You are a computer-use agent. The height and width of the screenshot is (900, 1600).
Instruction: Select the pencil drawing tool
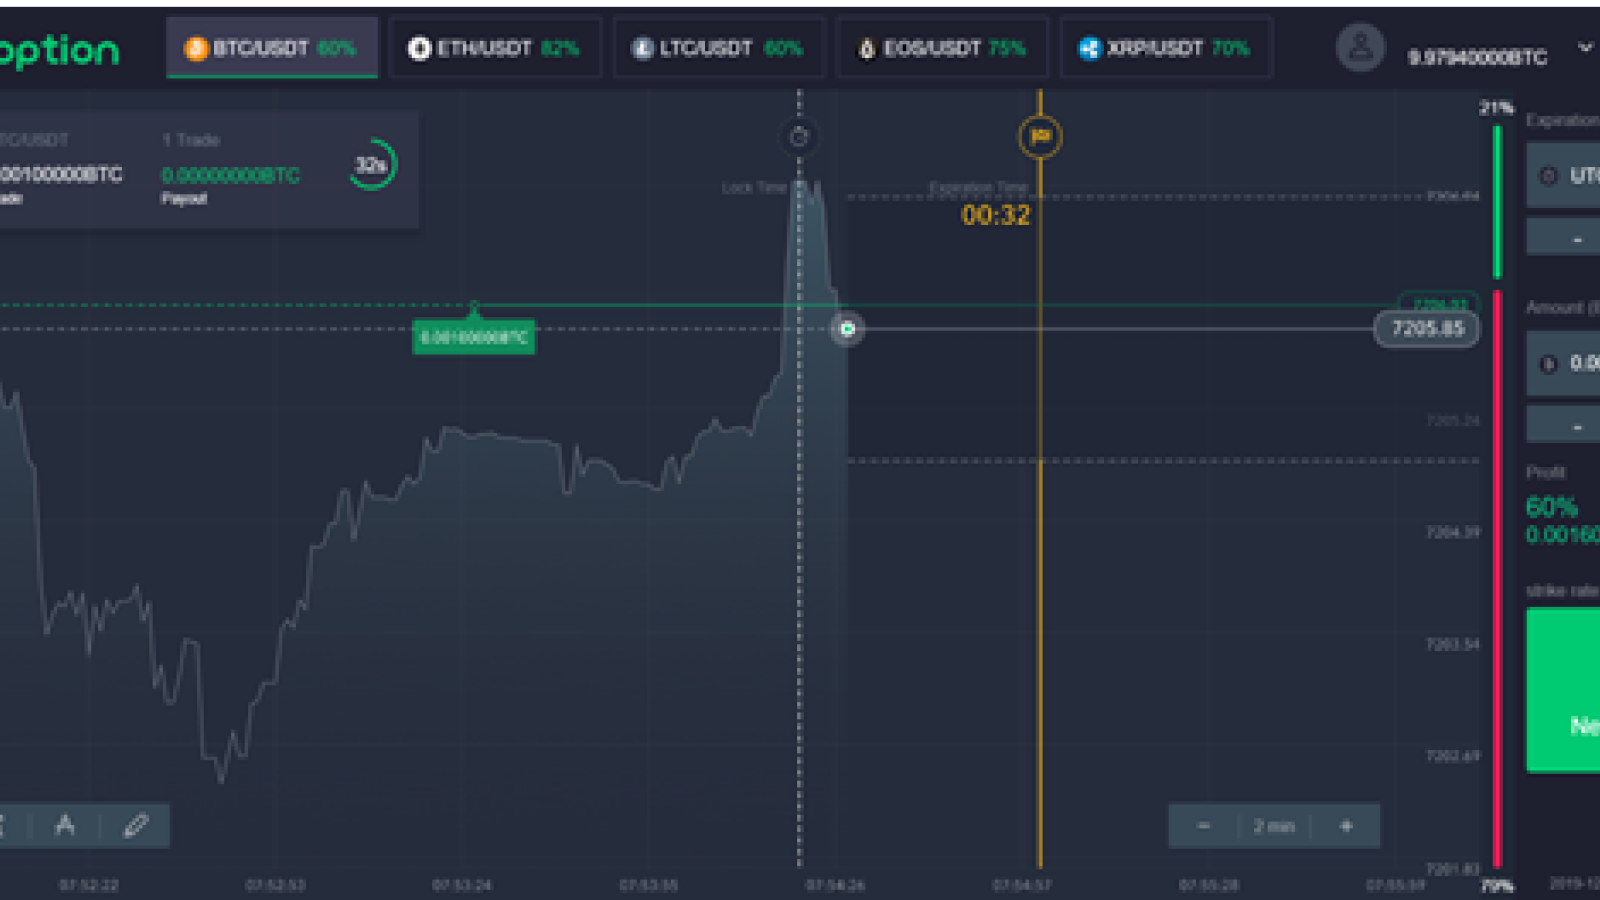[x=136, y=825]
